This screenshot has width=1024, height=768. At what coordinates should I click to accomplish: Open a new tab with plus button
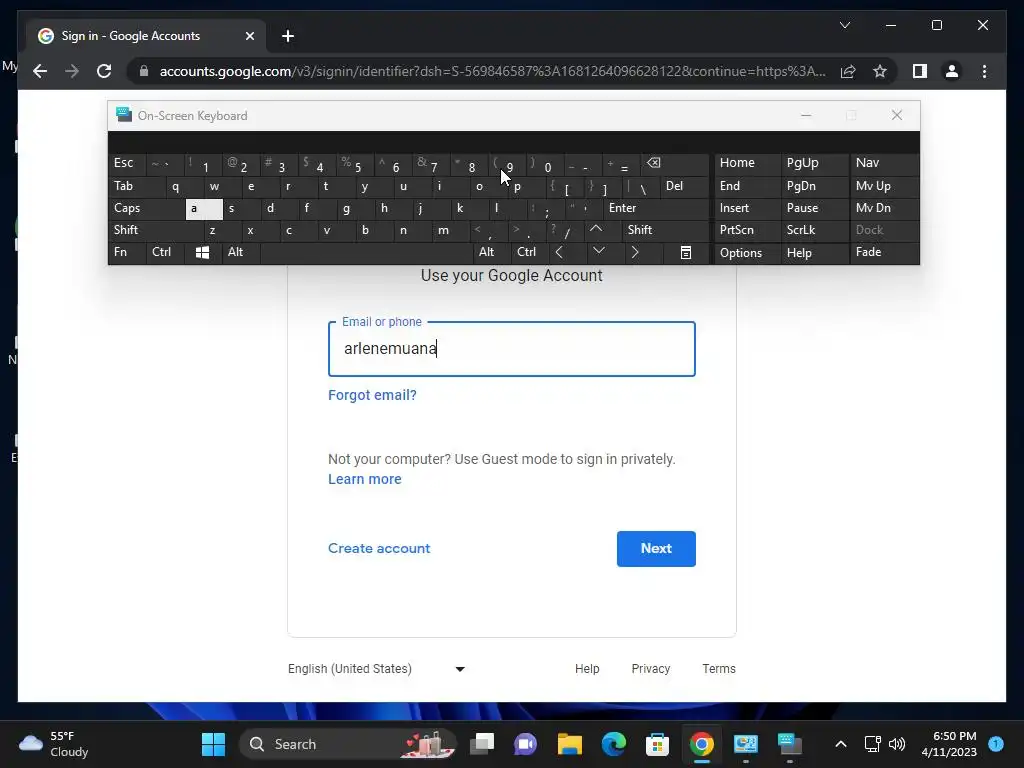tap(288, 36)
